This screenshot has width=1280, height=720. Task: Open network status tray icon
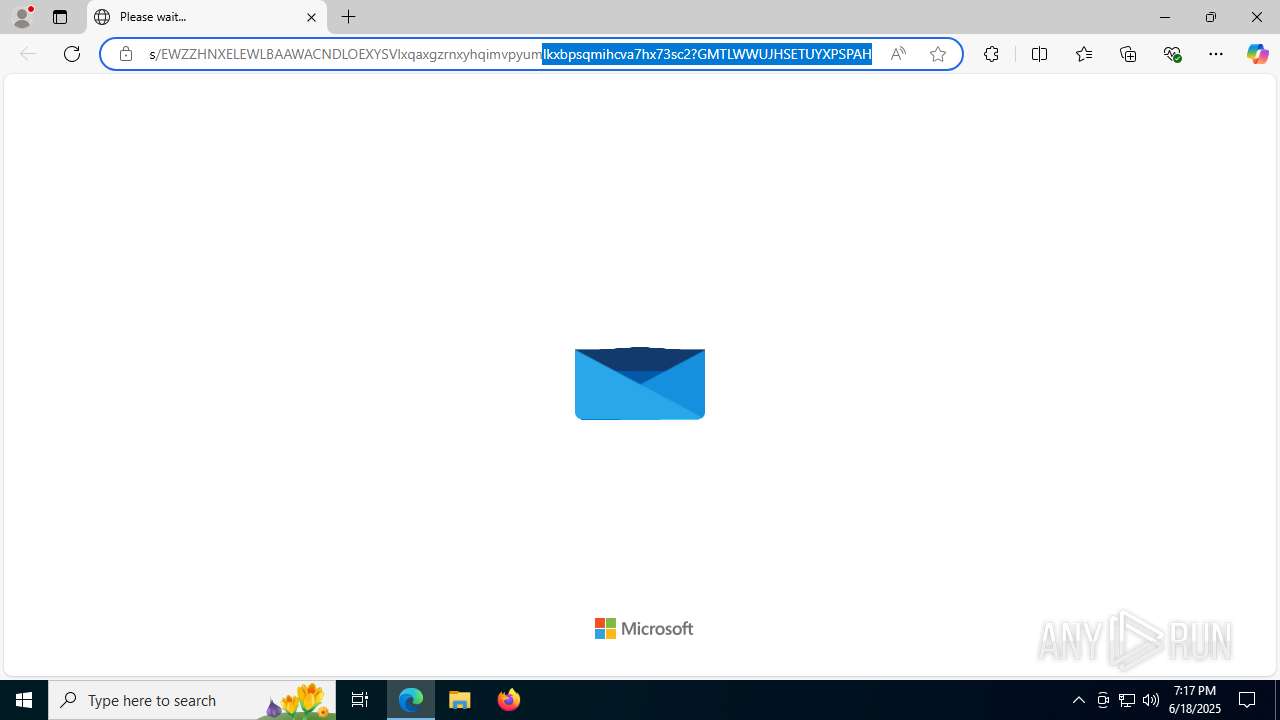coord(1127,700)
